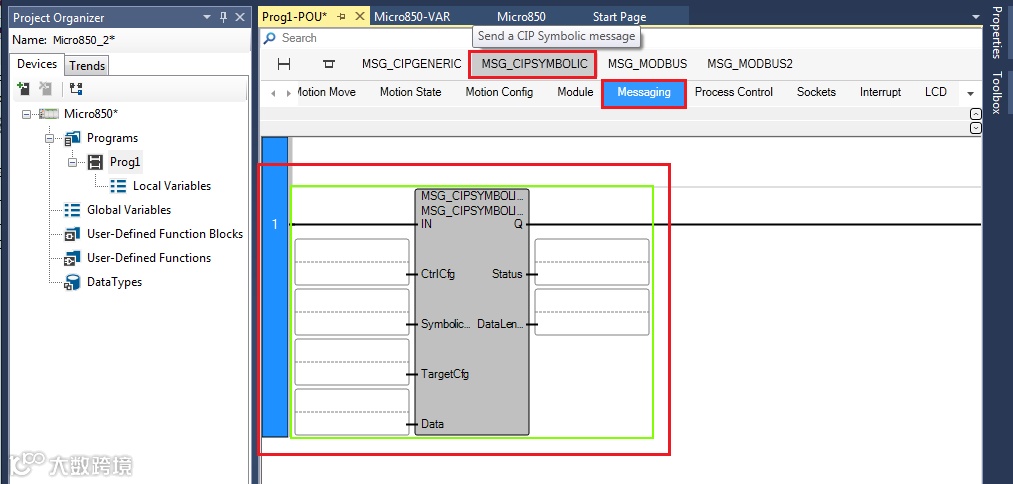
Task: Open the Micro850-VAR document tab
Action: pos(412,17)
